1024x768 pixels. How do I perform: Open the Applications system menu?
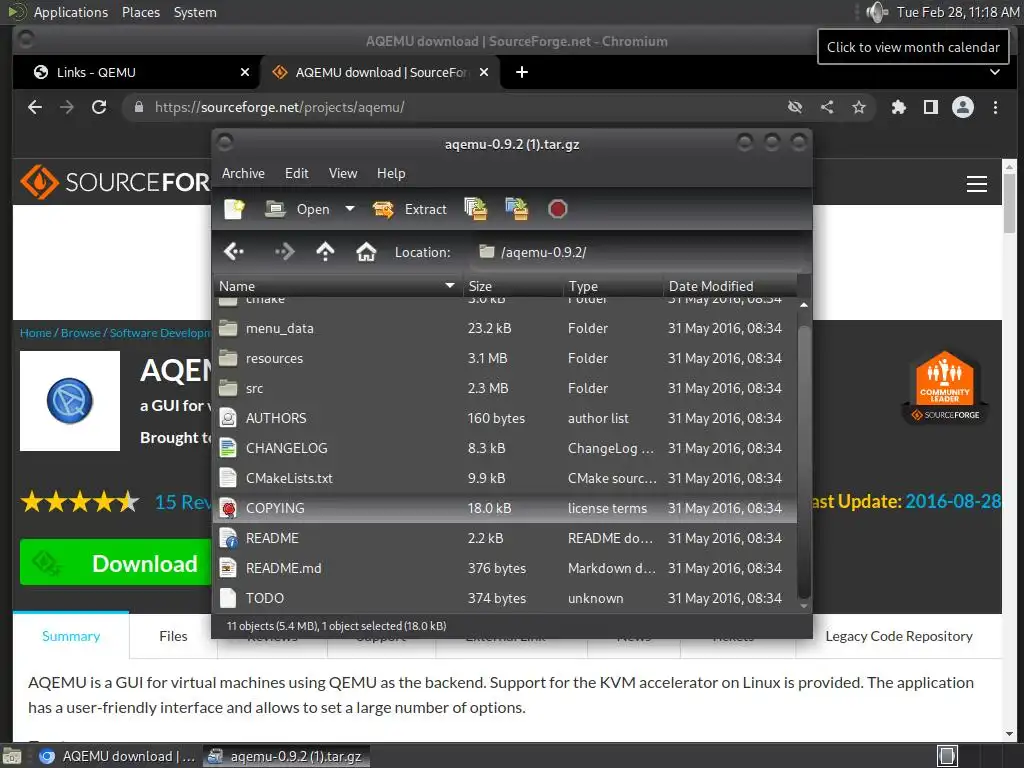(x=71, y=12)
